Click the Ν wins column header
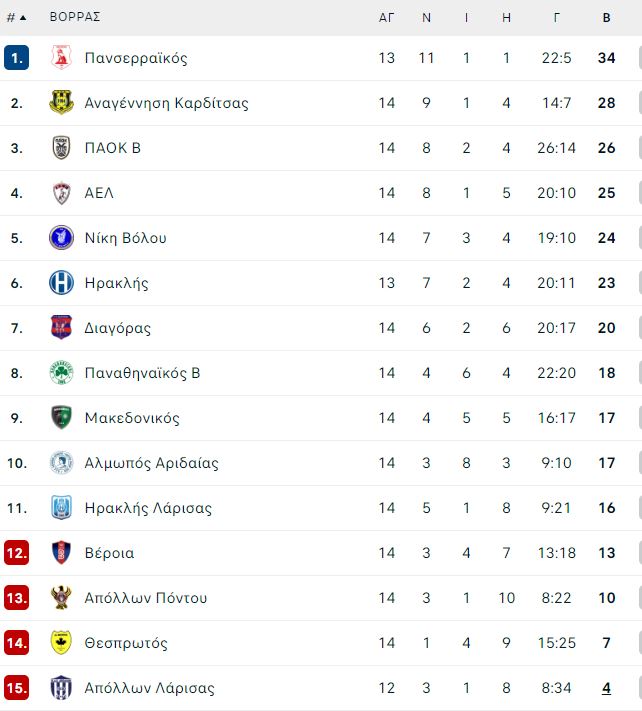 [426, 18]
